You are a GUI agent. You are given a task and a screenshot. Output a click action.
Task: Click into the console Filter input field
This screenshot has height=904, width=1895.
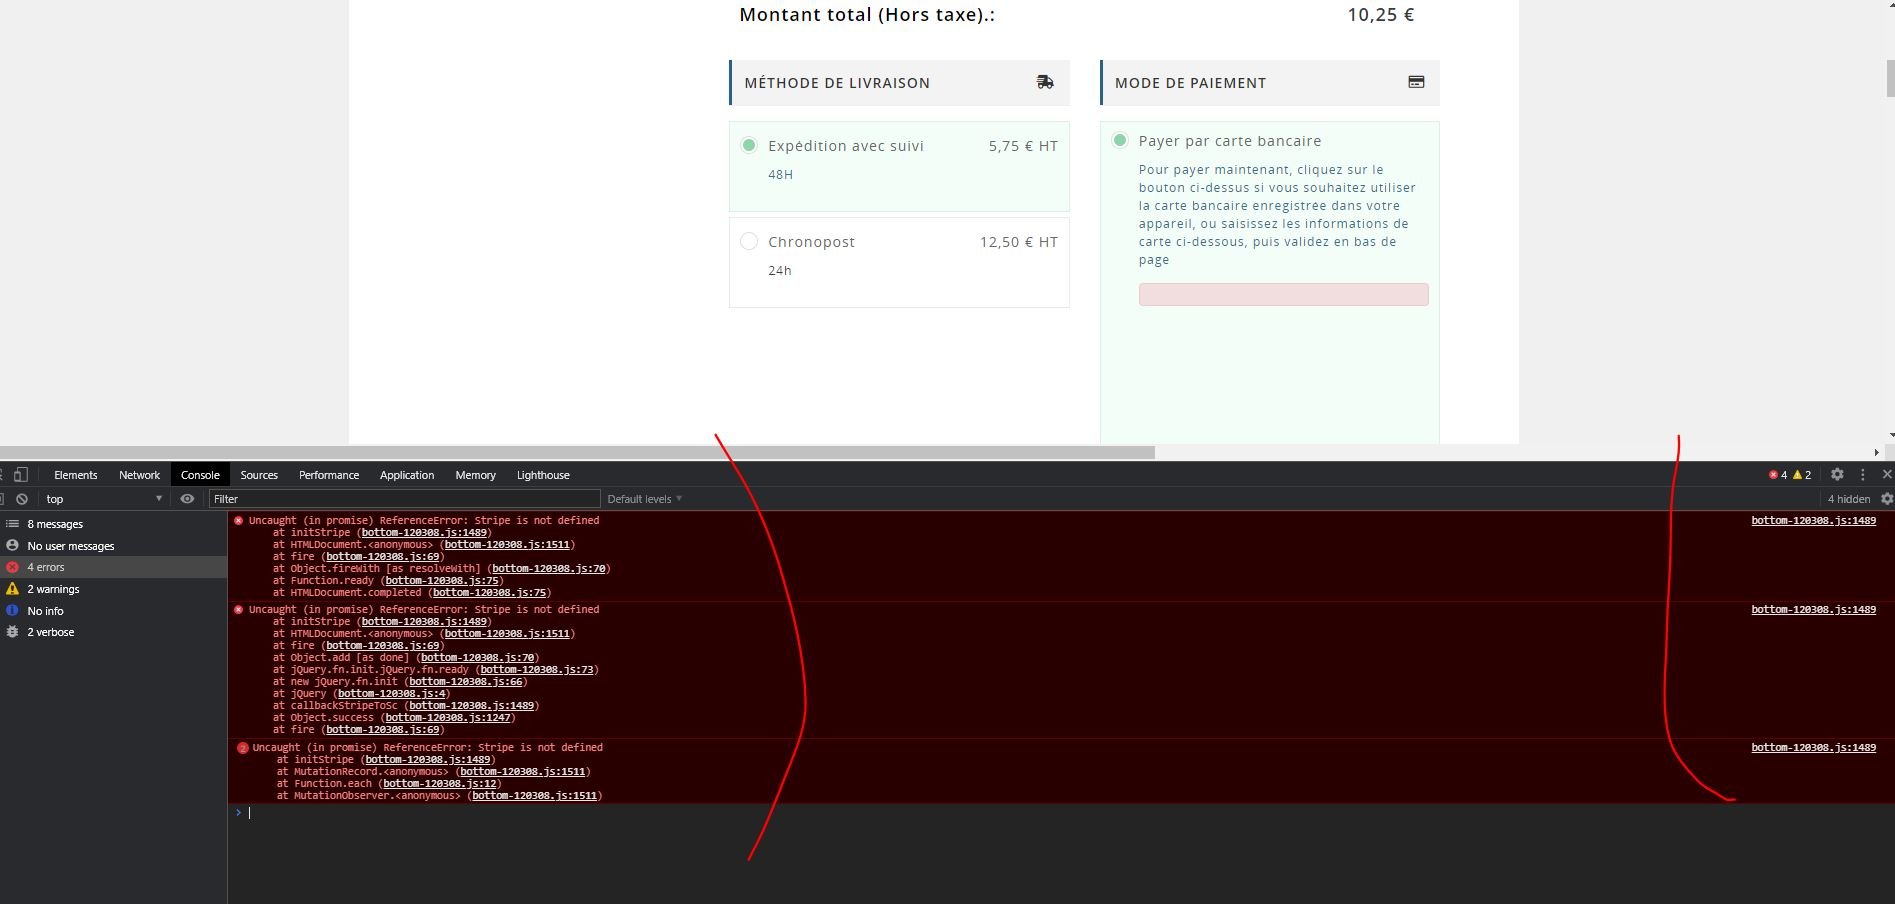coord(404,499)
